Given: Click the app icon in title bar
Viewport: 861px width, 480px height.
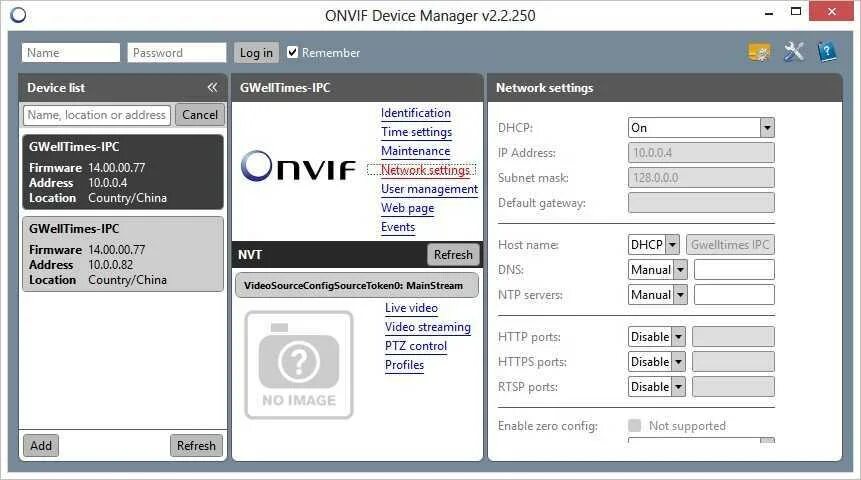Looking at the screenshot, I should point(18,15).
